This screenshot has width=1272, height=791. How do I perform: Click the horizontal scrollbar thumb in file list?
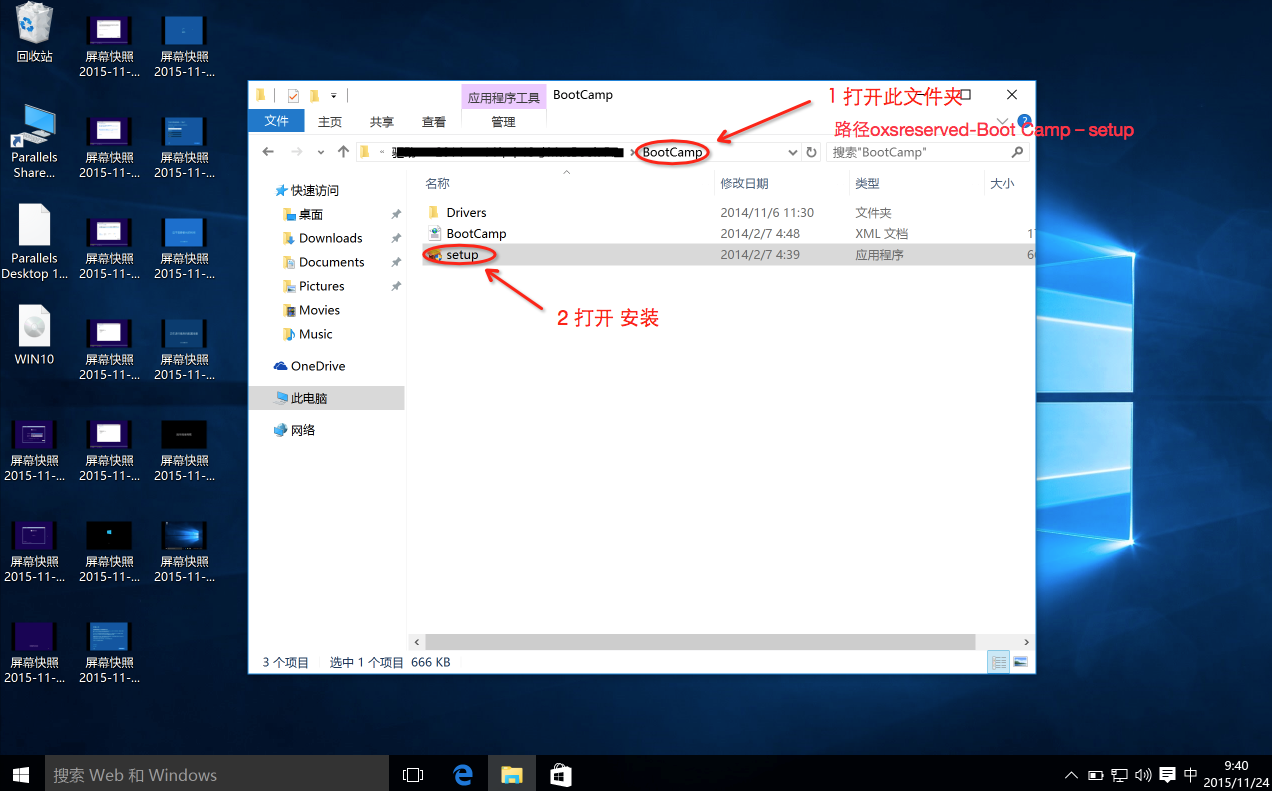[700, 642]
